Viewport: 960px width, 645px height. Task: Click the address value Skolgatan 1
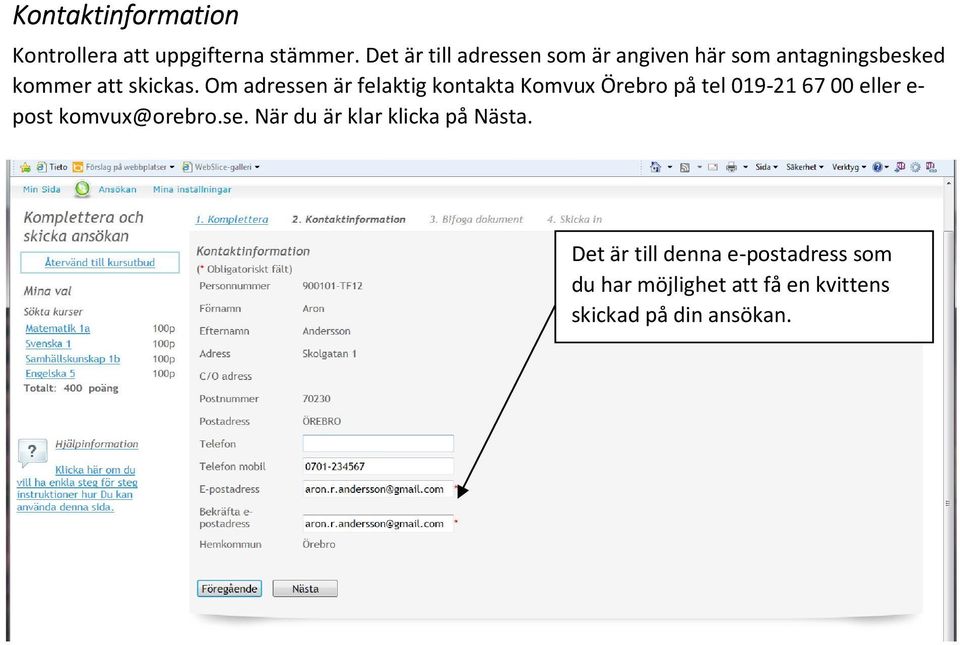[x=329, y=354]
